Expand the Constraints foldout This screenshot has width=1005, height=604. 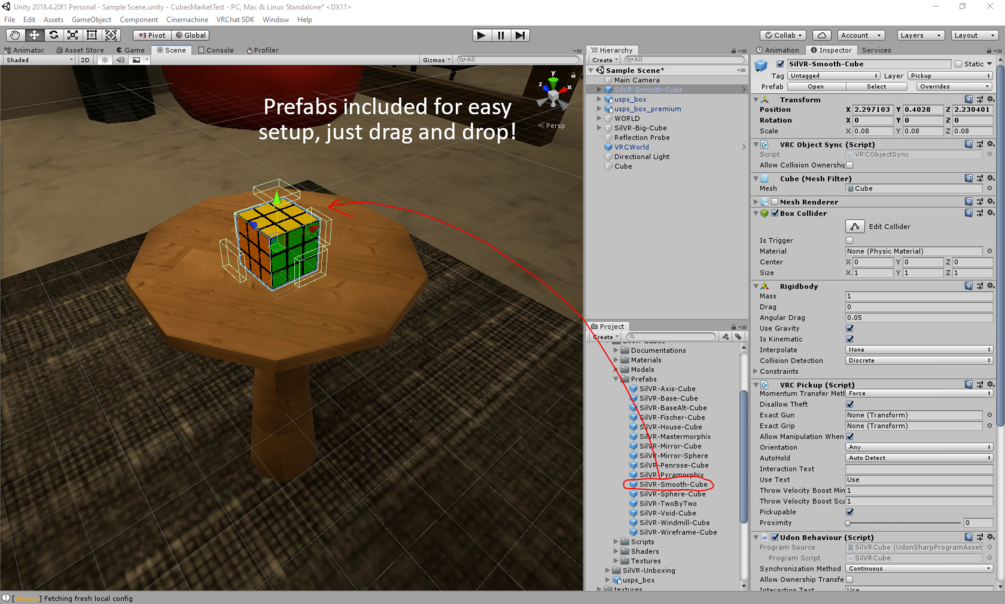[x=756, y=371]
